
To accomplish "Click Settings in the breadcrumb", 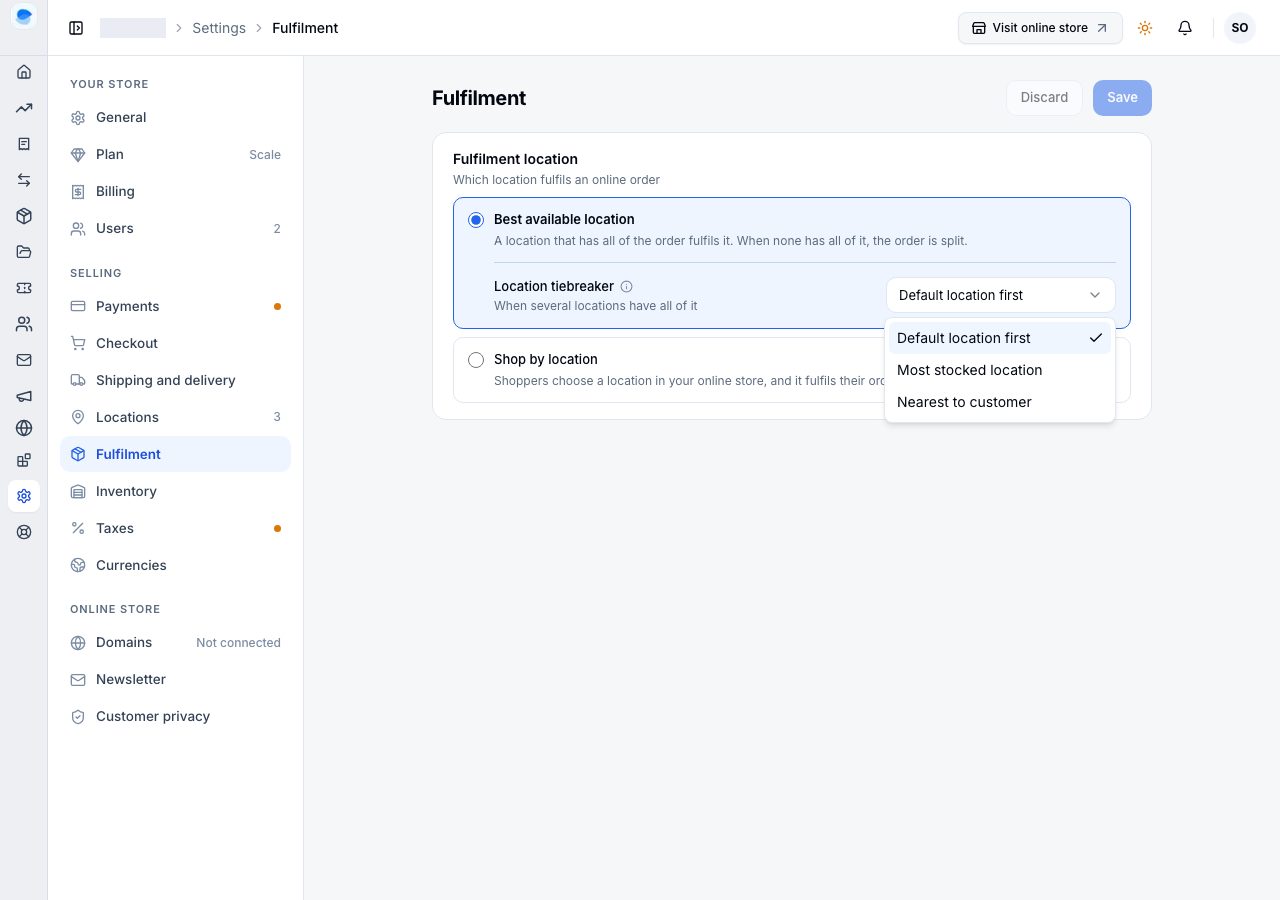I will coord(219,28).
